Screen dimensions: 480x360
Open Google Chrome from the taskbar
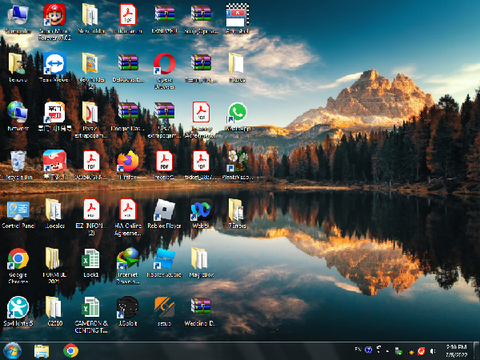pyautogui.click(x=71, y=351)
